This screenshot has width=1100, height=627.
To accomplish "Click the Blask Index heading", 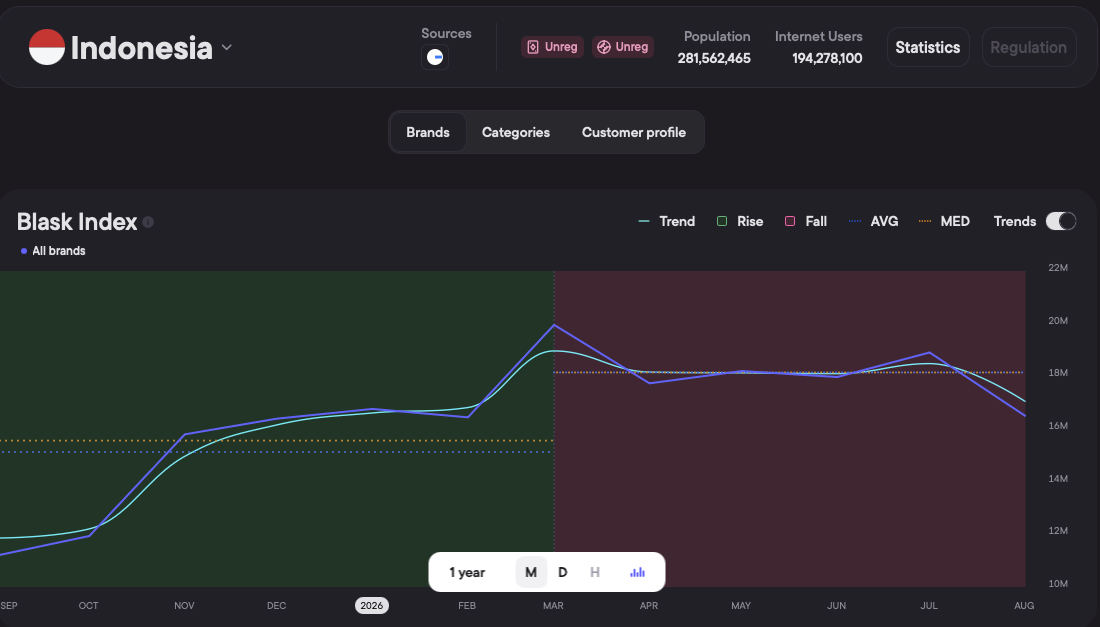I will click(77, 222).
